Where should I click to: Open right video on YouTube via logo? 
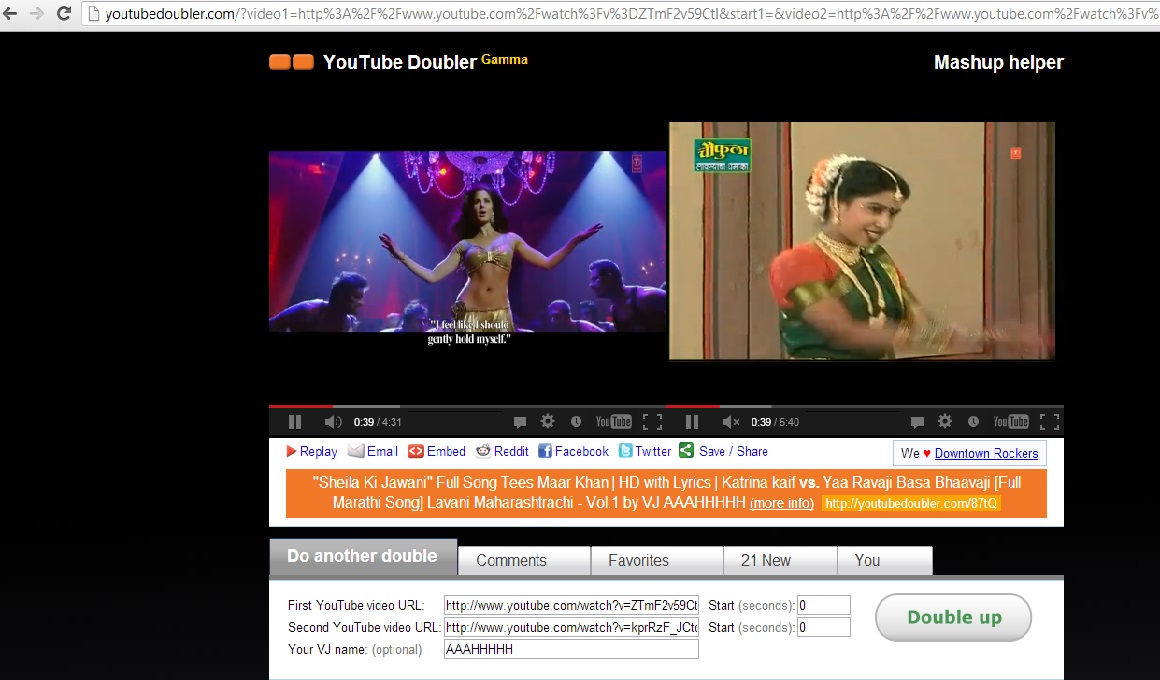1011,422
